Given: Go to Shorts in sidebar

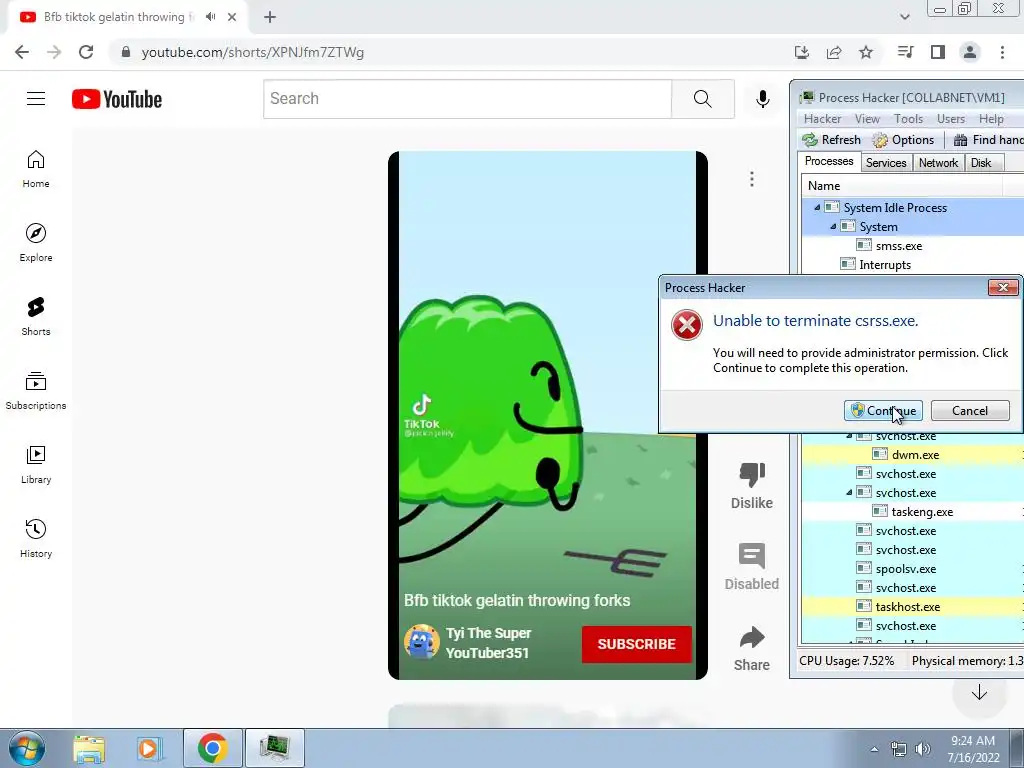Looking at the screenshot, I should [x=36, y=317].
